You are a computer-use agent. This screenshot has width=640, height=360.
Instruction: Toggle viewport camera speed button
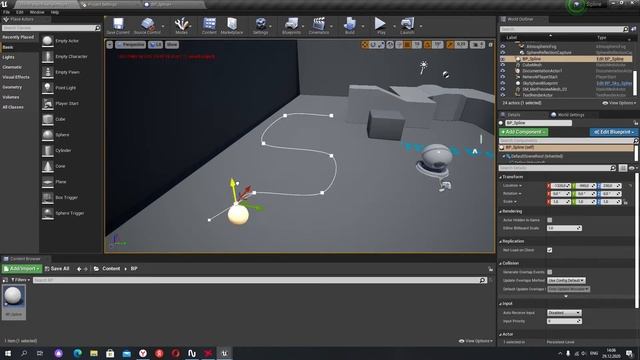coord(477,44)
